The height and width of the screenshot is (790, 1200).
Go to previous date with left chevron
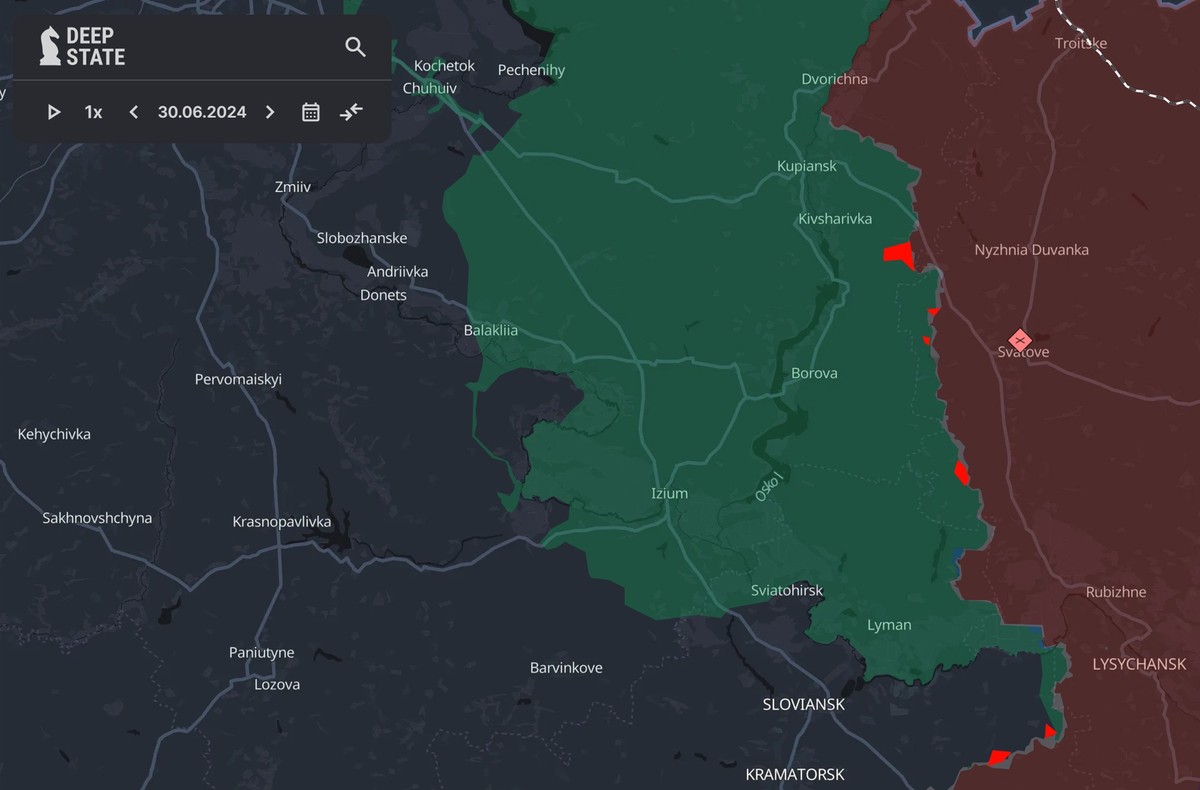(134, 112)
